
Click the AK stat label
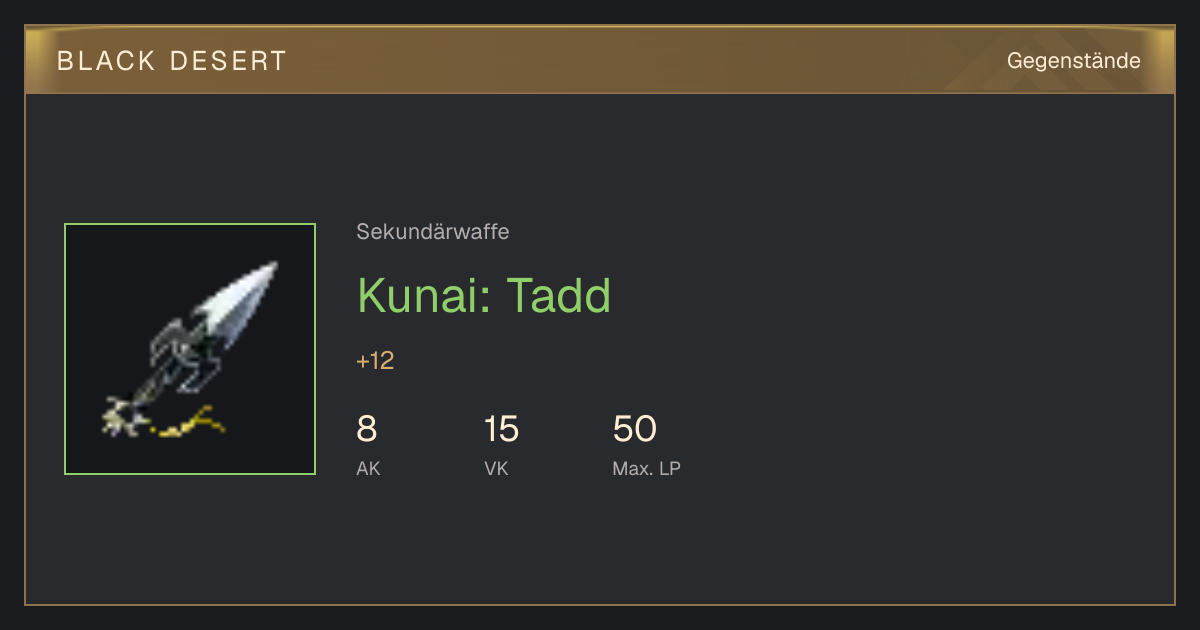pos(368,468)
